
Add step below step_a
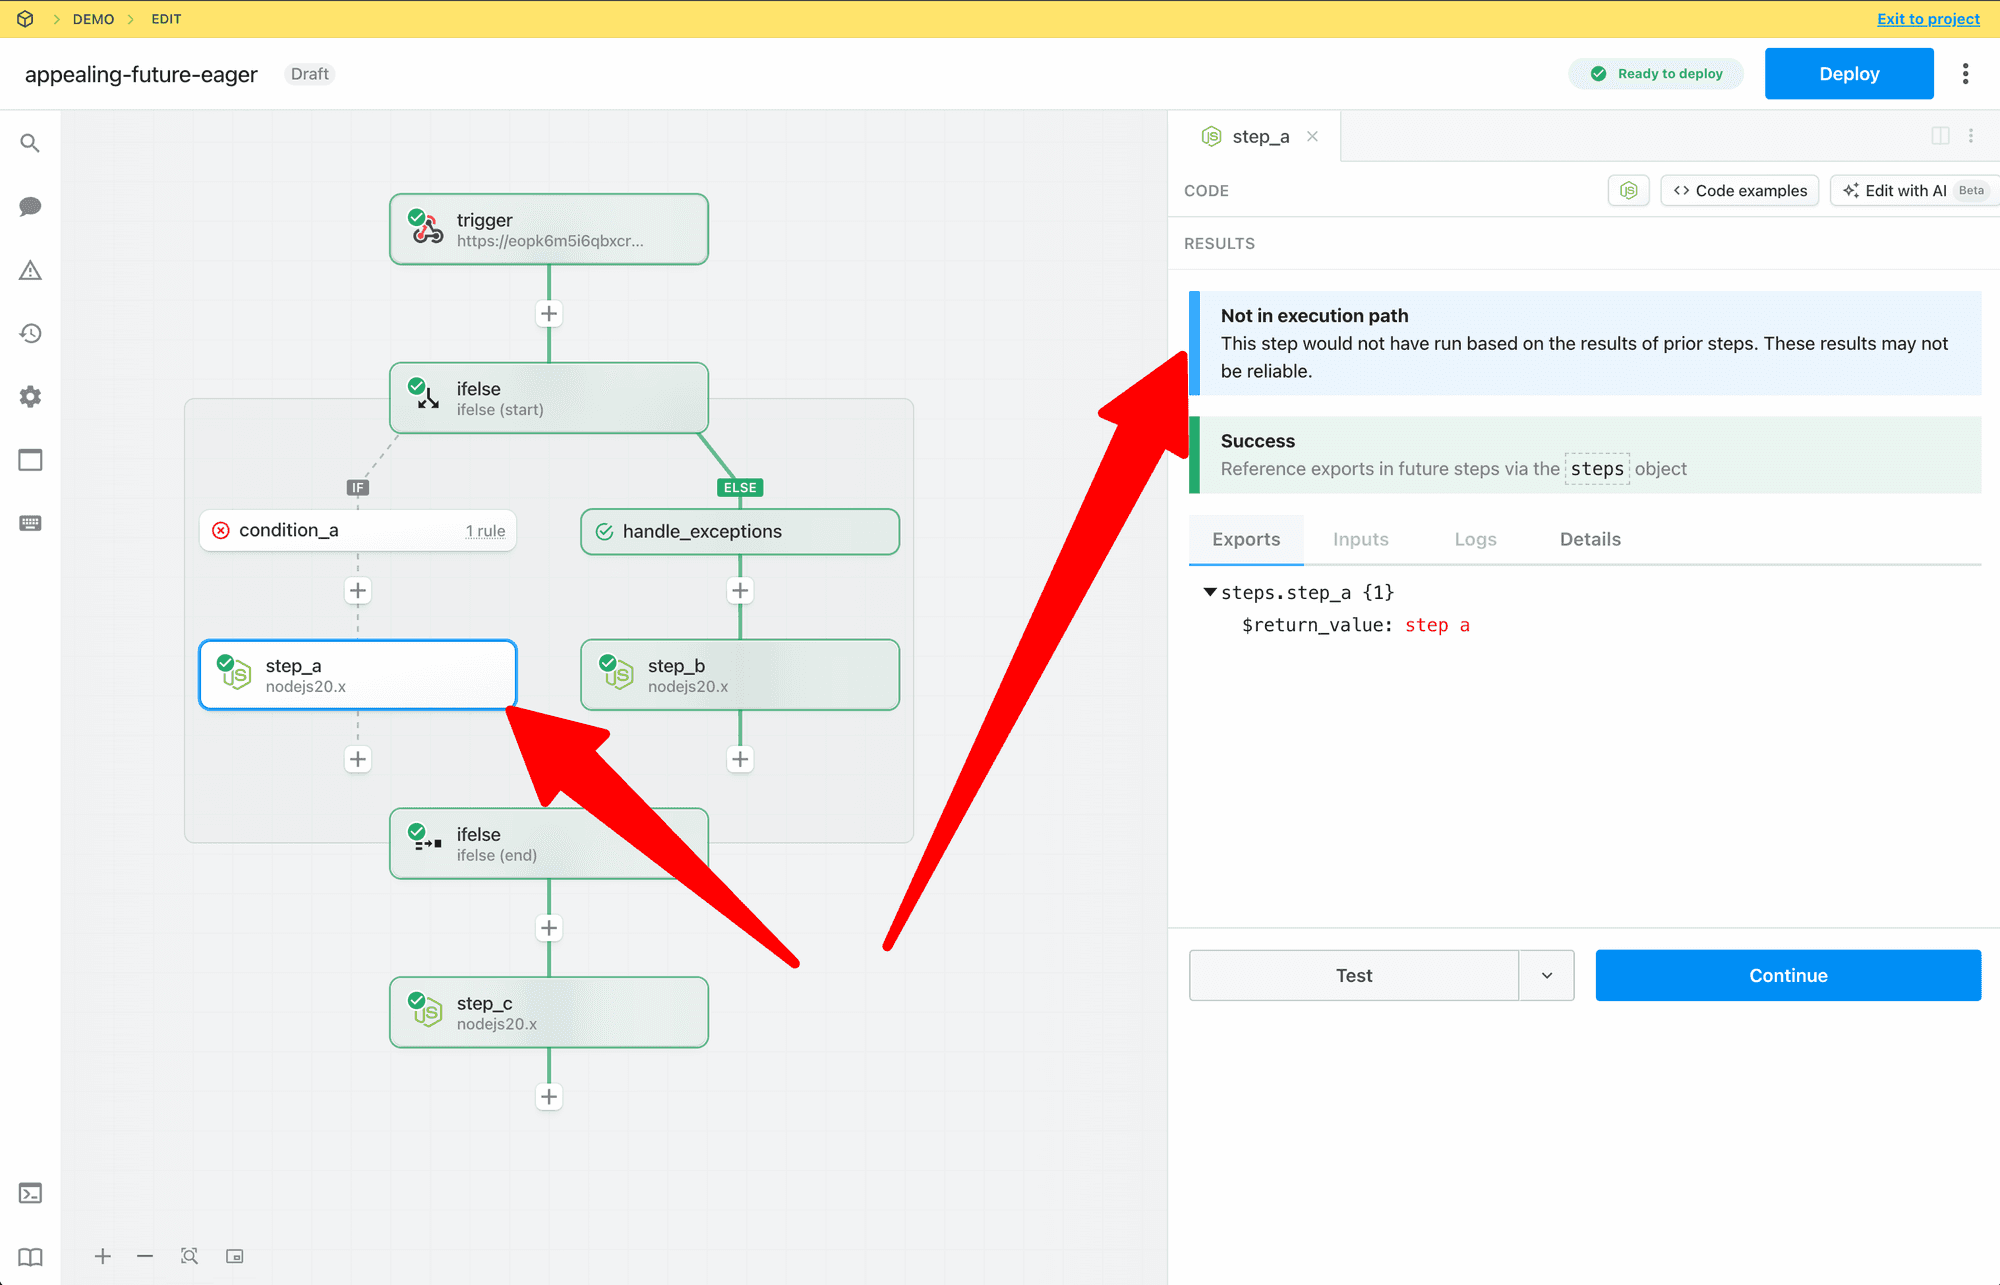358,759
